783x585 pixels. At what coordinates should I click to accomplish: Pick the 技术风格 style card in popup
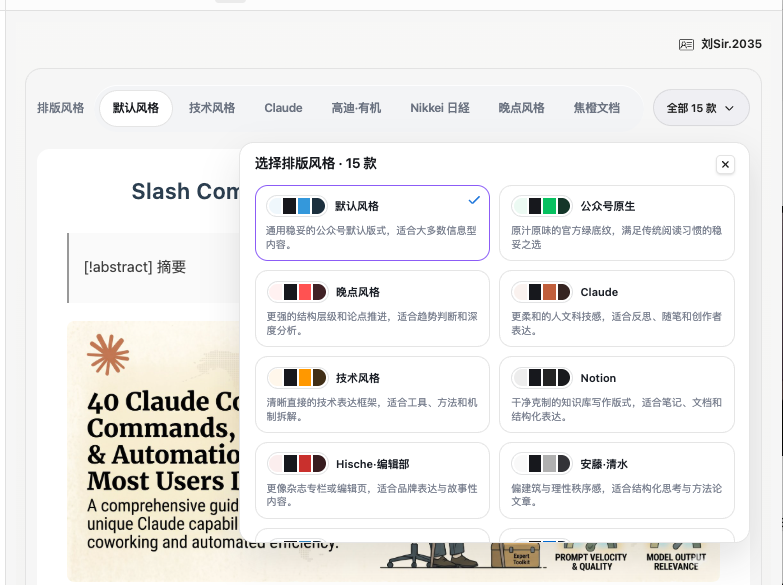pyautogui.click(x=373, y=395)
